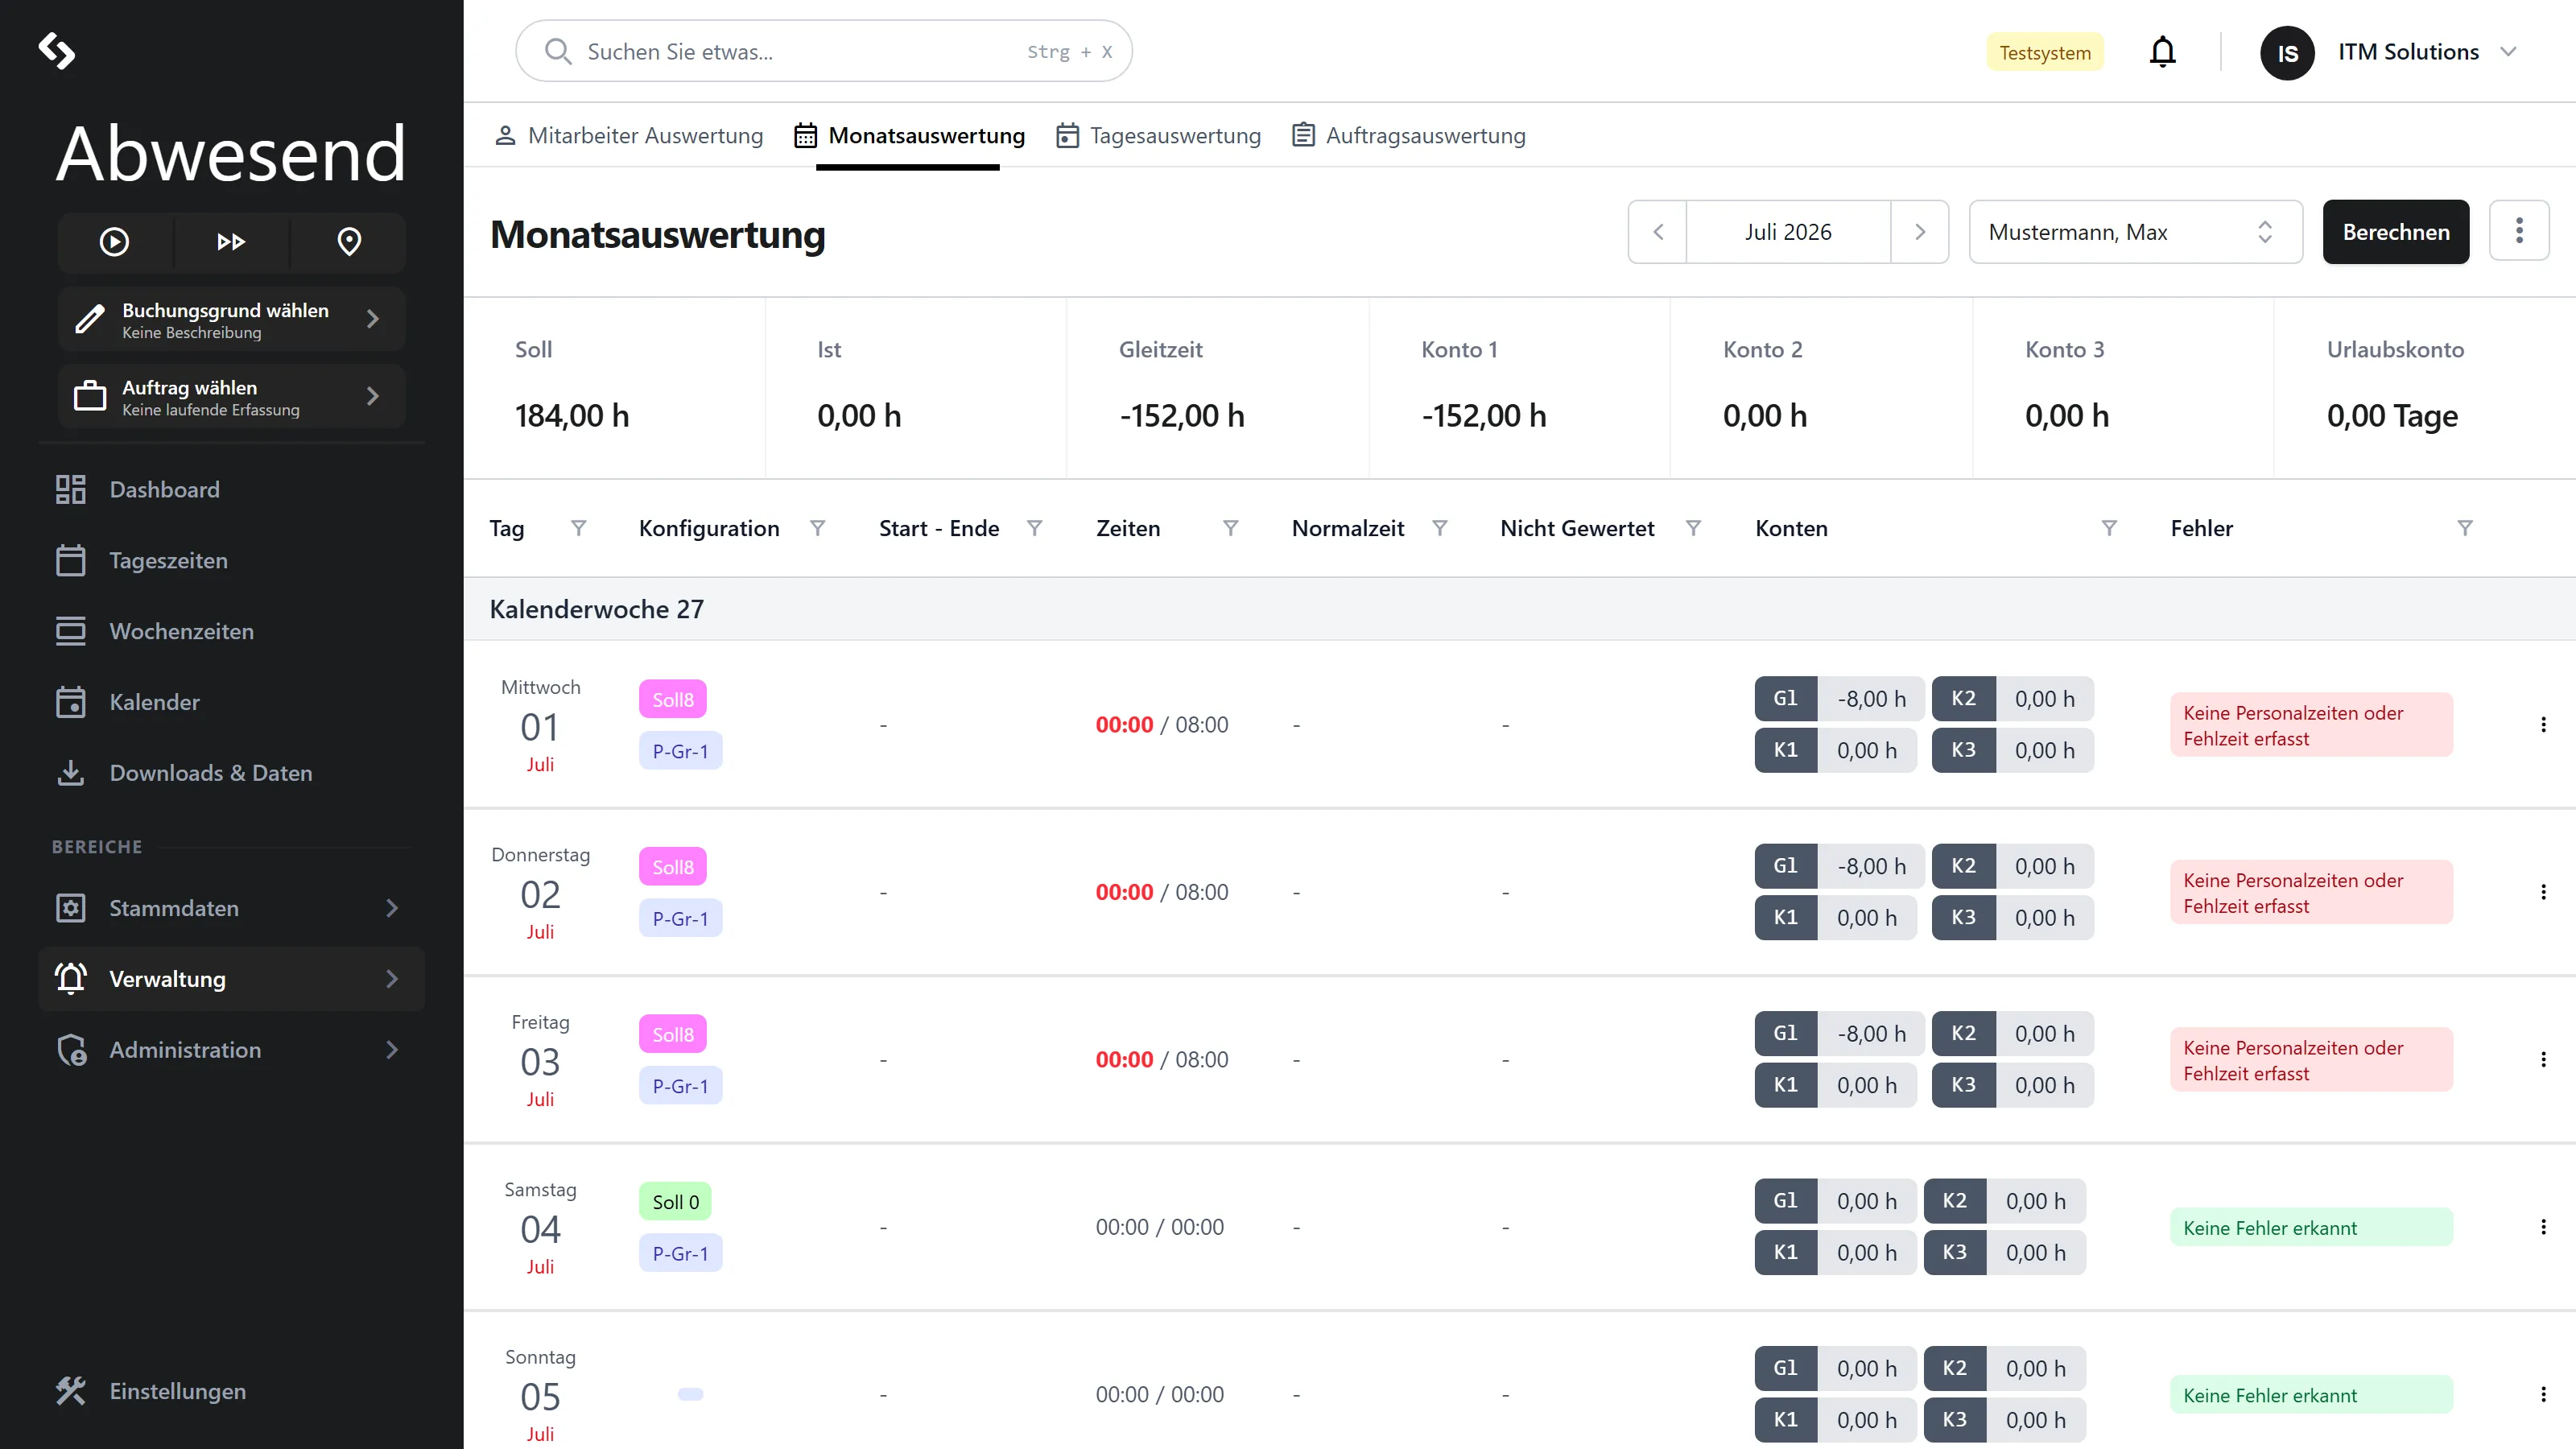This screenshot has width=2576, height=1449.
Task: Open Buchungsgrund wählen selector
Action: [231, 319]
